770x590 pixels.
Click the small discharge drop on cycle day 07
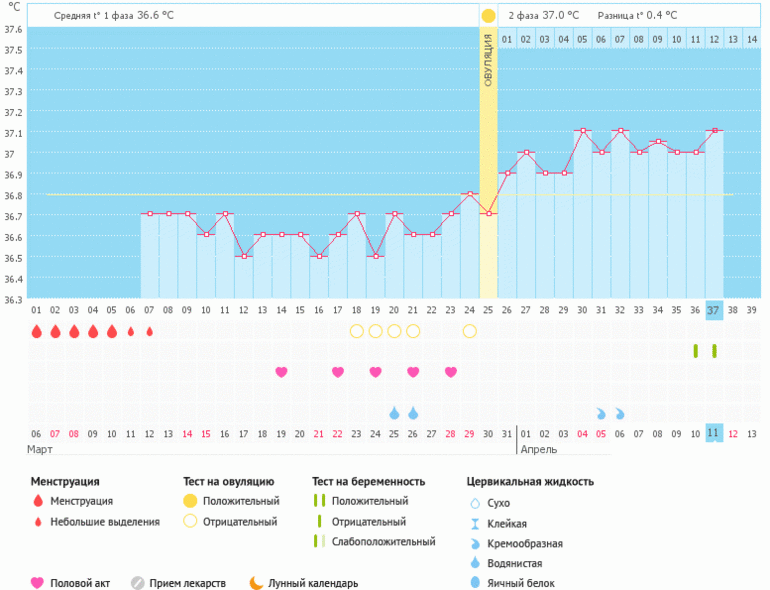coord(149,331)
